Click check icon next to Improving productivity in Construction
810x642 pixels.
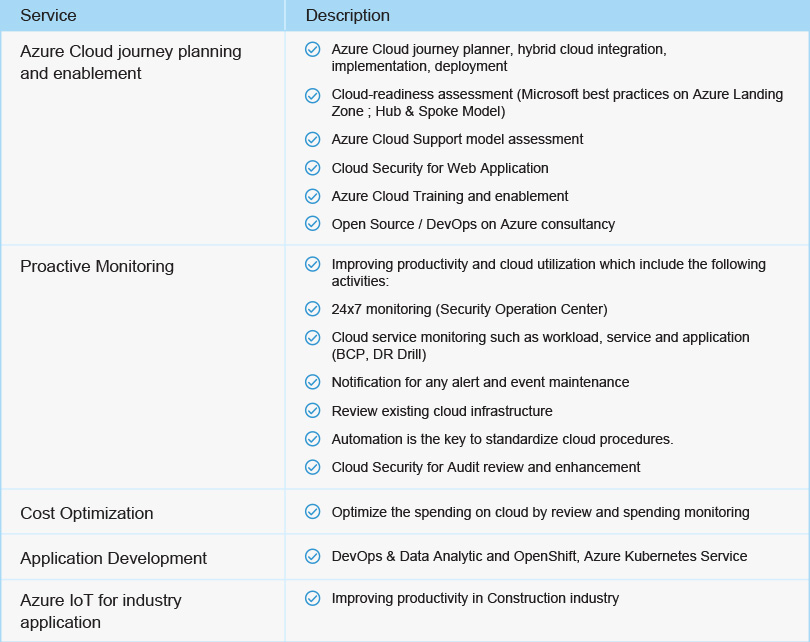pos(313,598)
